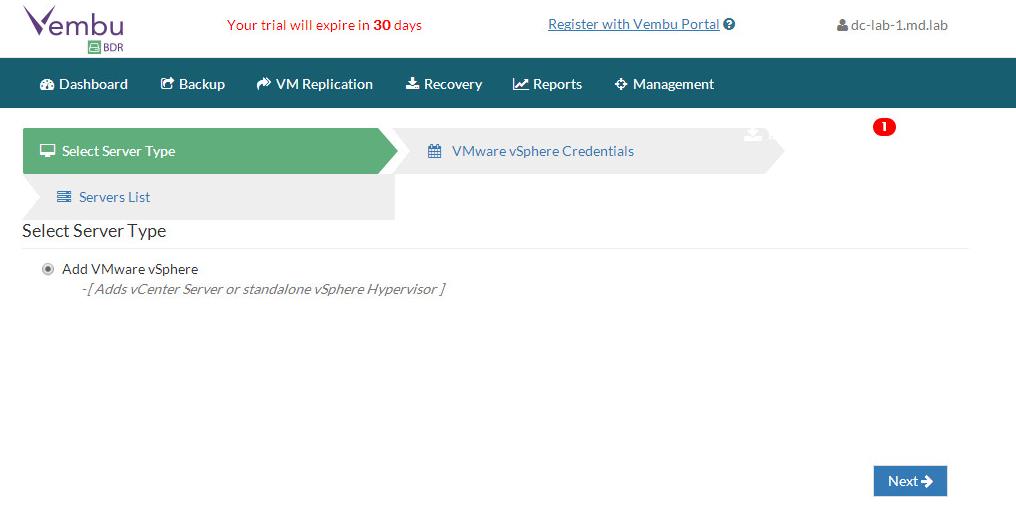Click the faint white download icon
Viewport: 1016px width, 512px height.
(x=753, y=135)
